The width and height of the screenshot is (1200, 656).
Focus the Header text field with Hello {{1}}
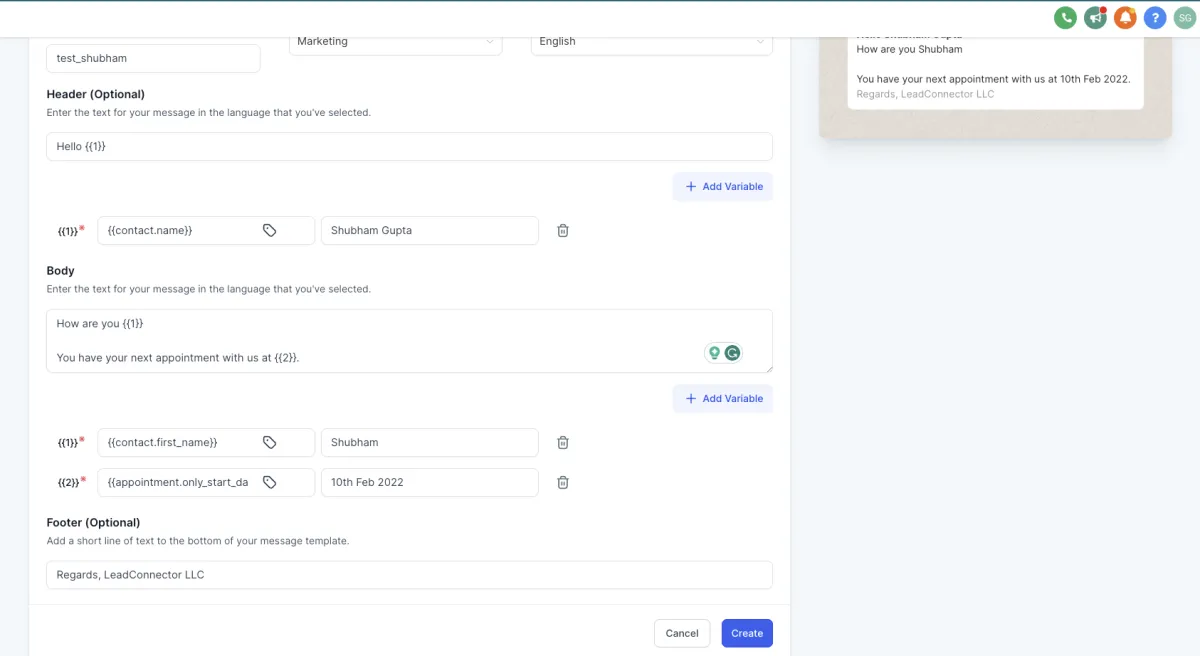pos(409,146)
